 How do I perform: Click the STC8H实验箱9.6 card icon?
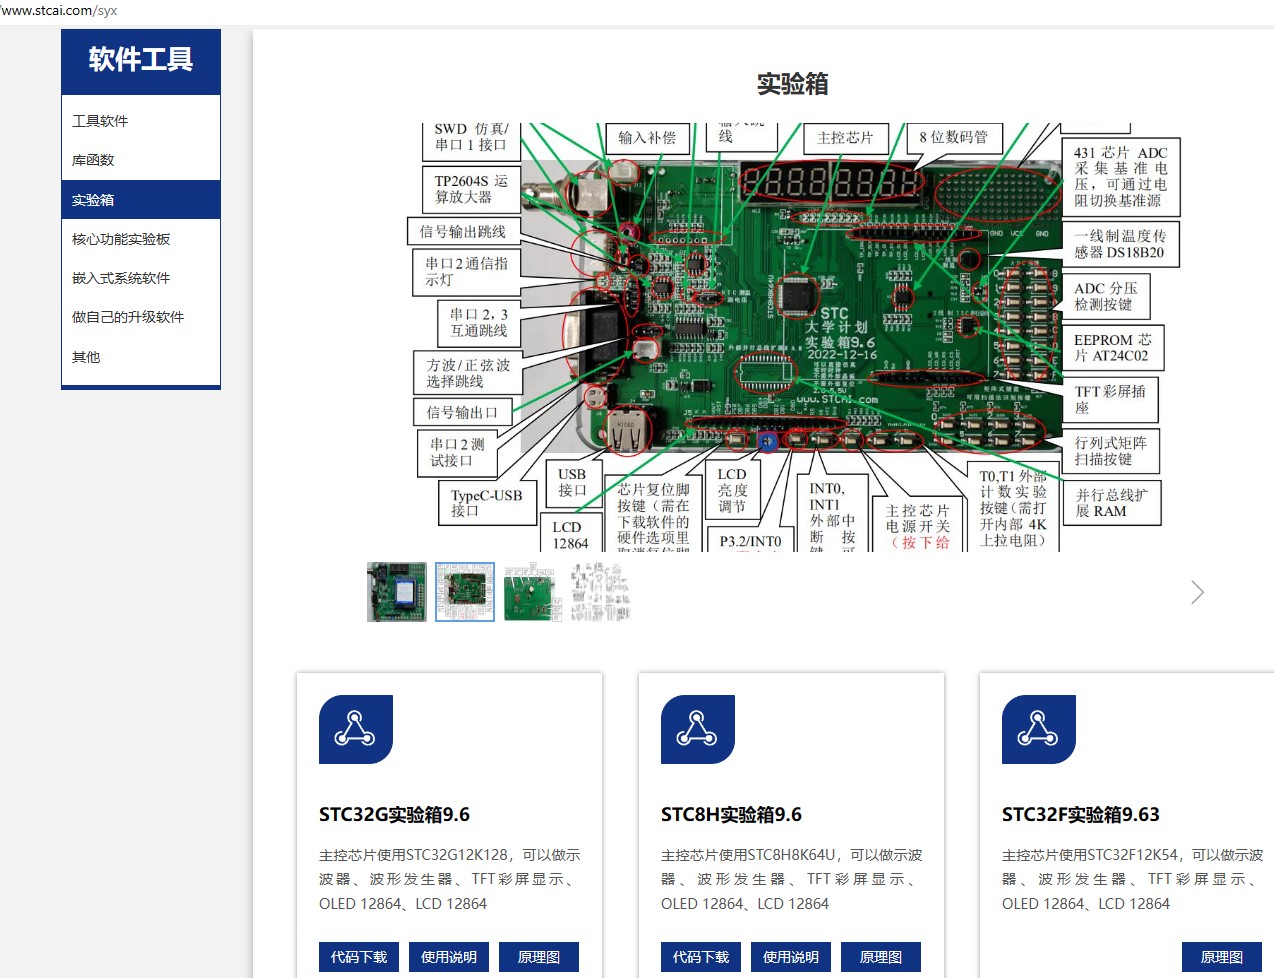(698, 729)
